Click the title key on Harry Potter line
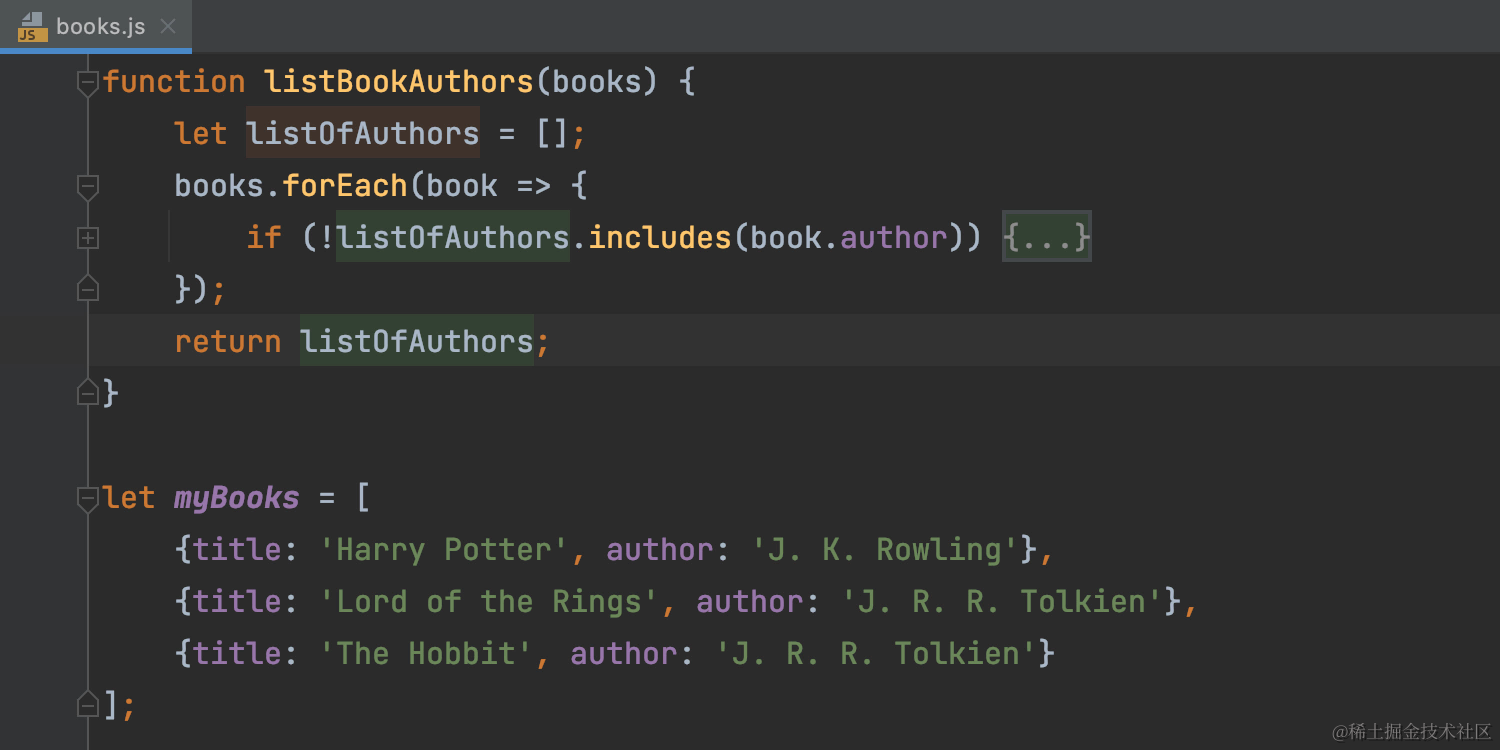 (237, 549)
